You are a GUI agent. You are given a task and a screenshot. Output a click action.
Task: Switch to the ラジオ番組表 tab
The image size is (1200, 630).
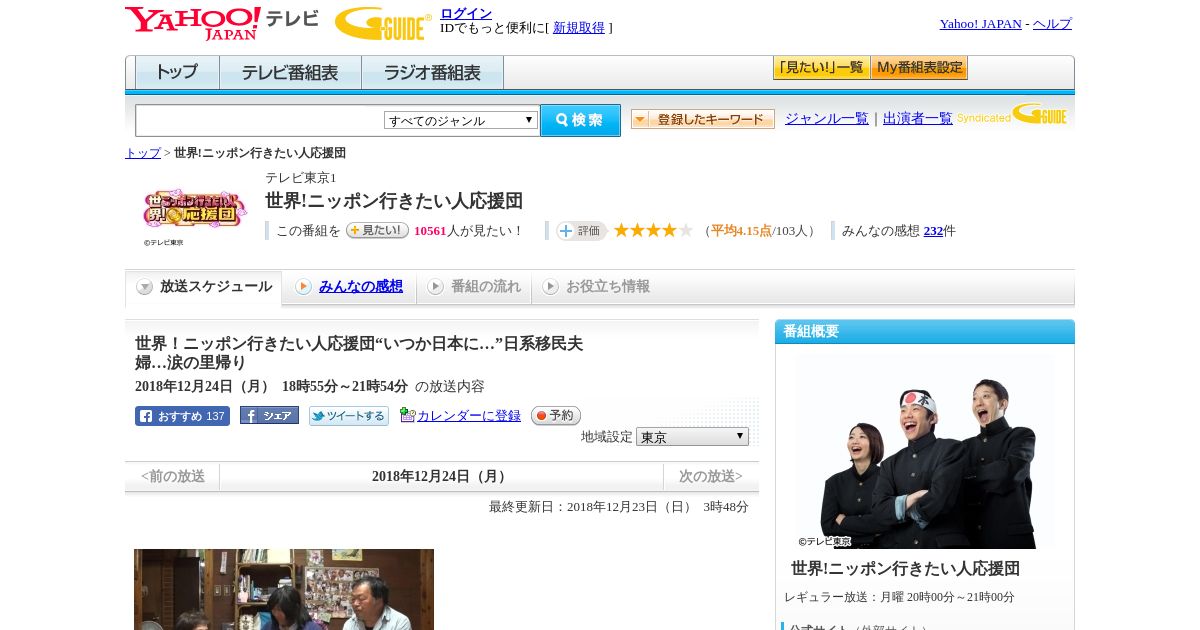[432, 73]
